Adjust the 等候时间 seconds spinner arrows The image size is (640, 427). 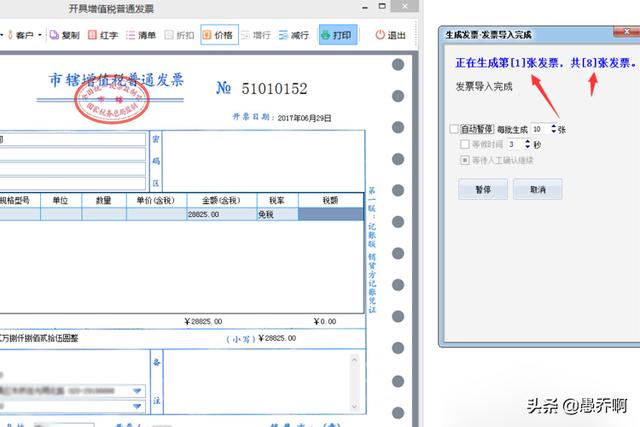(527, 145)
